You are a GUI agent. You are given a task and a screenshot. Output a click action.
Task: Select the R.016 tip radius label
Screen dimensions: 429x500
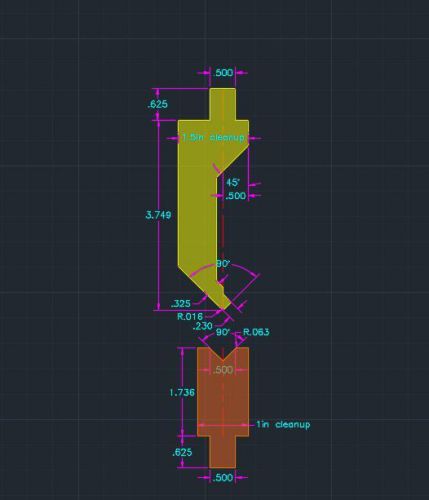[190, 316]
